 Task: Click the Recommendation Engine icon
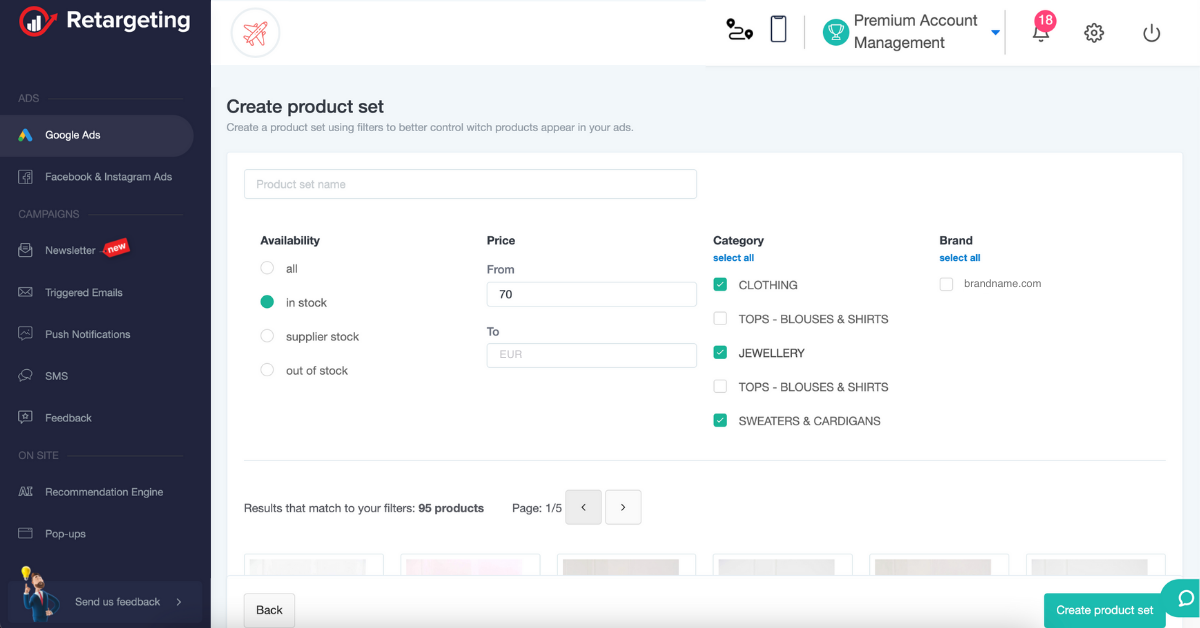(26, 492)
